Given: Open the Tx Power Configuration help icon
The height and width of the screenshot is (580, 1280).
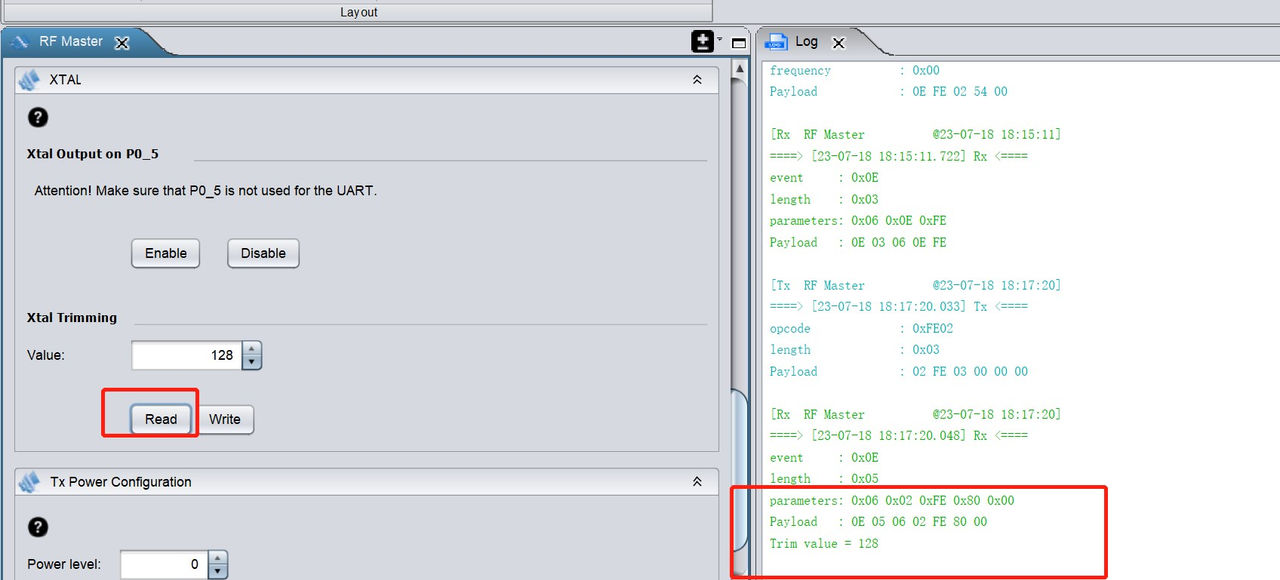Looking at the screenshot, I should (x=37, y=527).
